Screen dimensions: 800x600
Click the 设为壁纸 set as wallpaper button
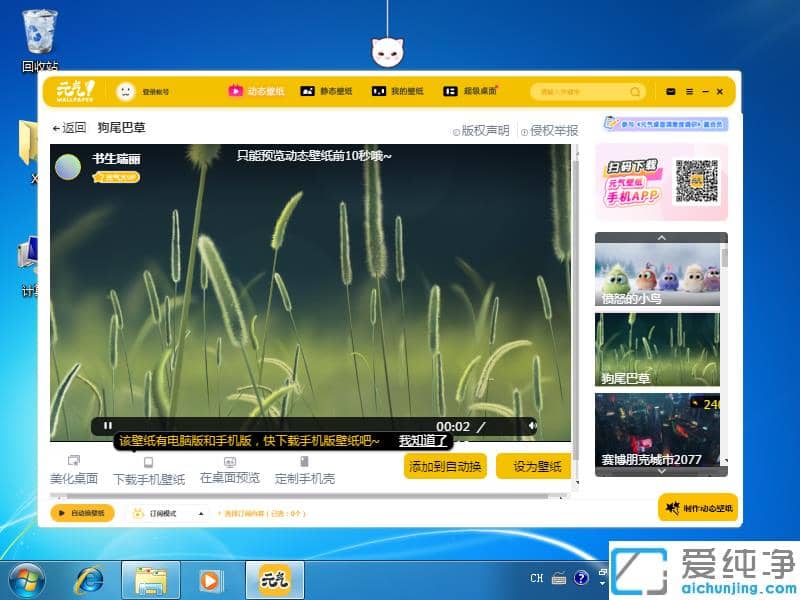[534, 466]
